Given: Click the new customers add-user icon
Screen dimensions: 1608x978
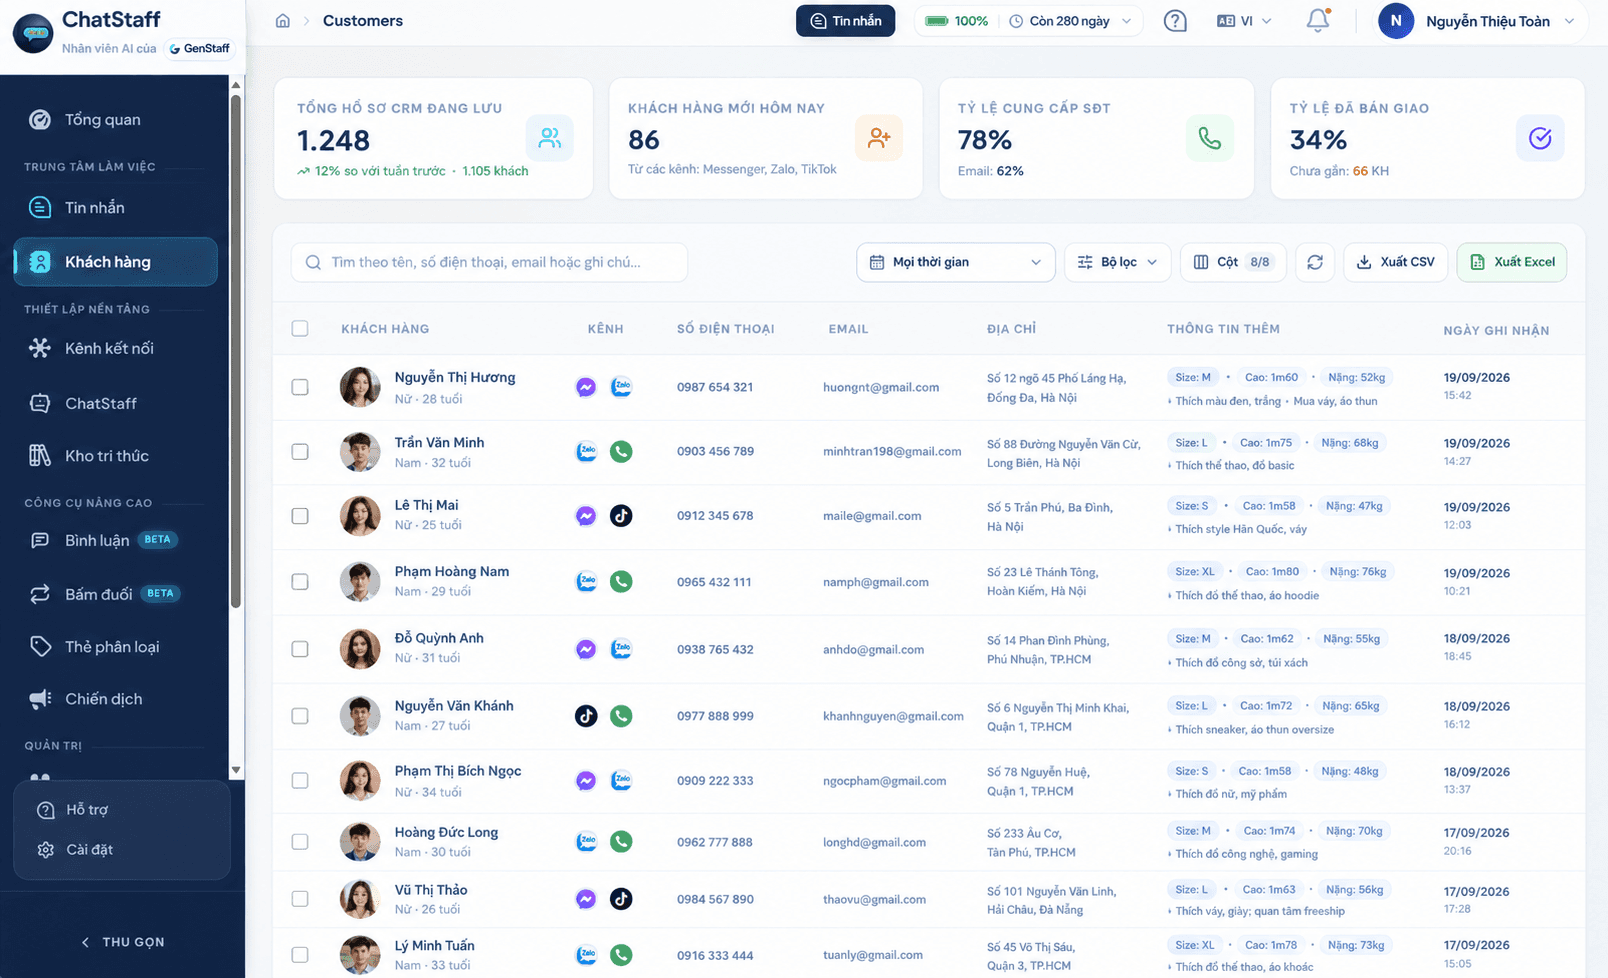Looking at the screenshot, I should pyautogui.click(x=879, y=138).
